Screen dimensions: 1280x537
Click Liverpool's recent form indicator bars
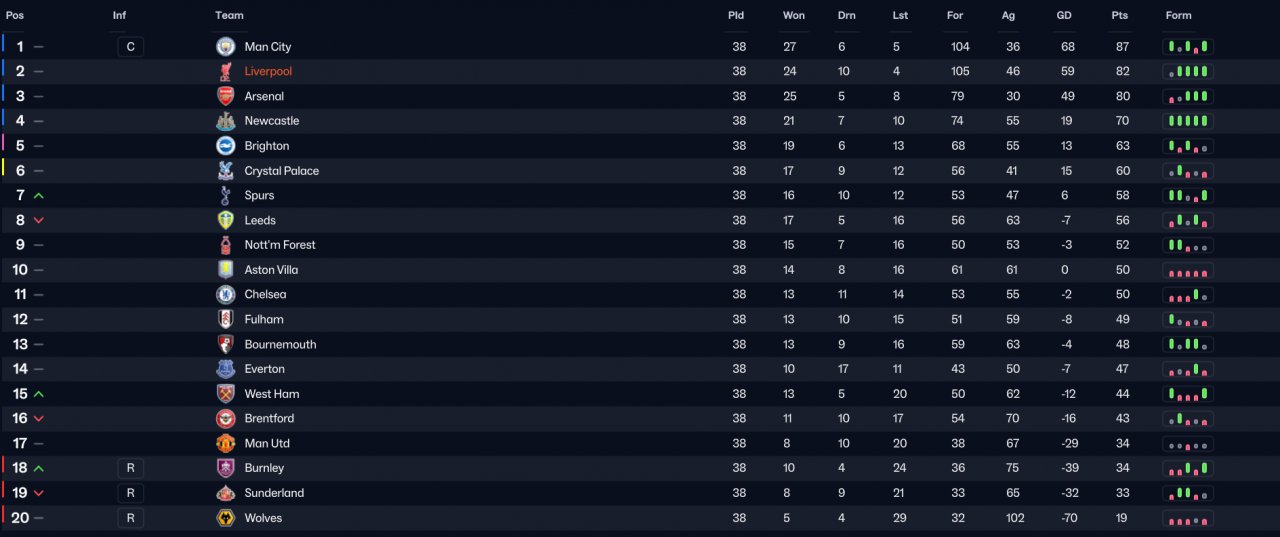tap(1188, 72)
